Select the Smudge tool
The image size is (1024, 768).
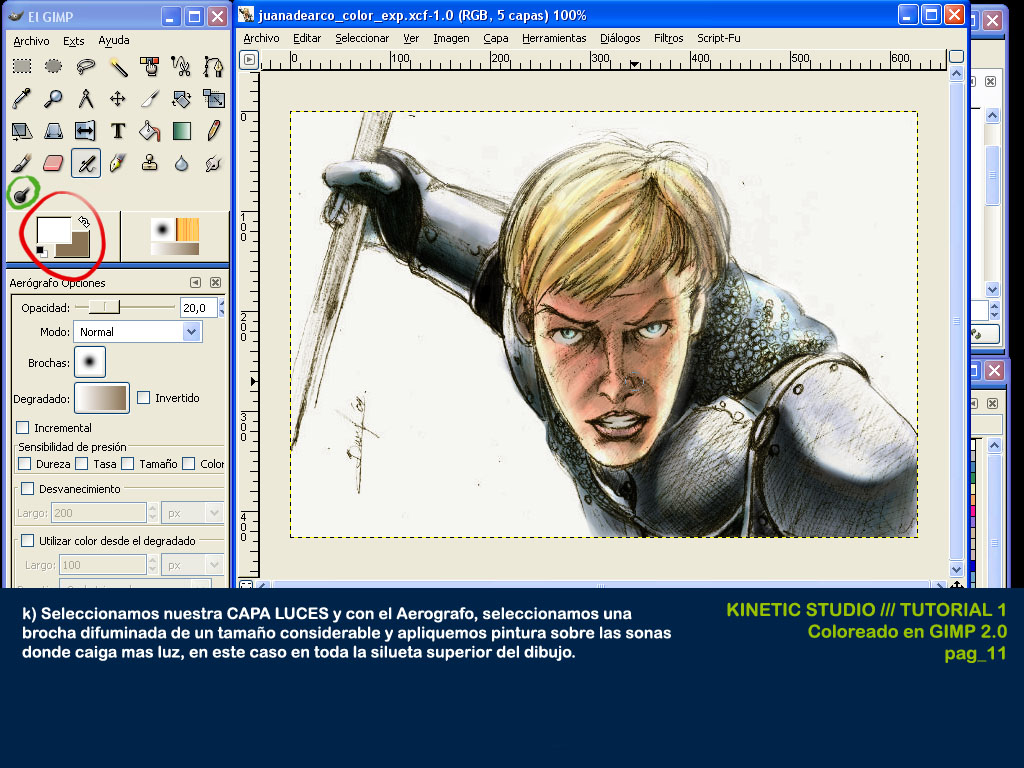pyautogui.click(x=213, y=163)
